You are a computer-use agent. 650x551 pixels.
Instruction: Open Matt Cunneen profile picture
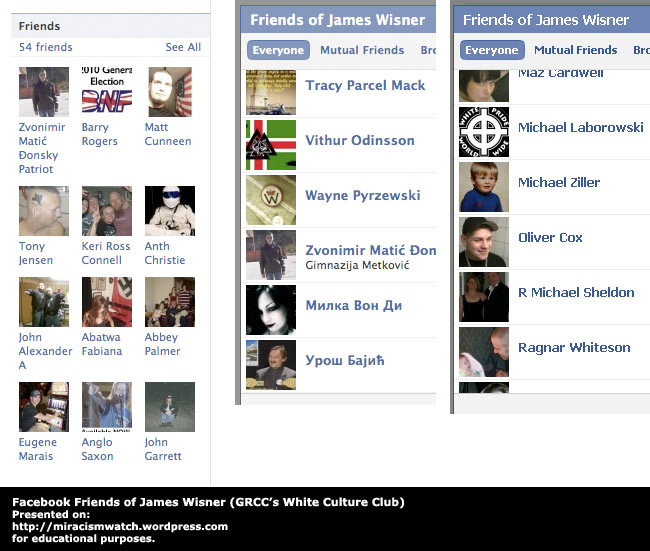170,92
